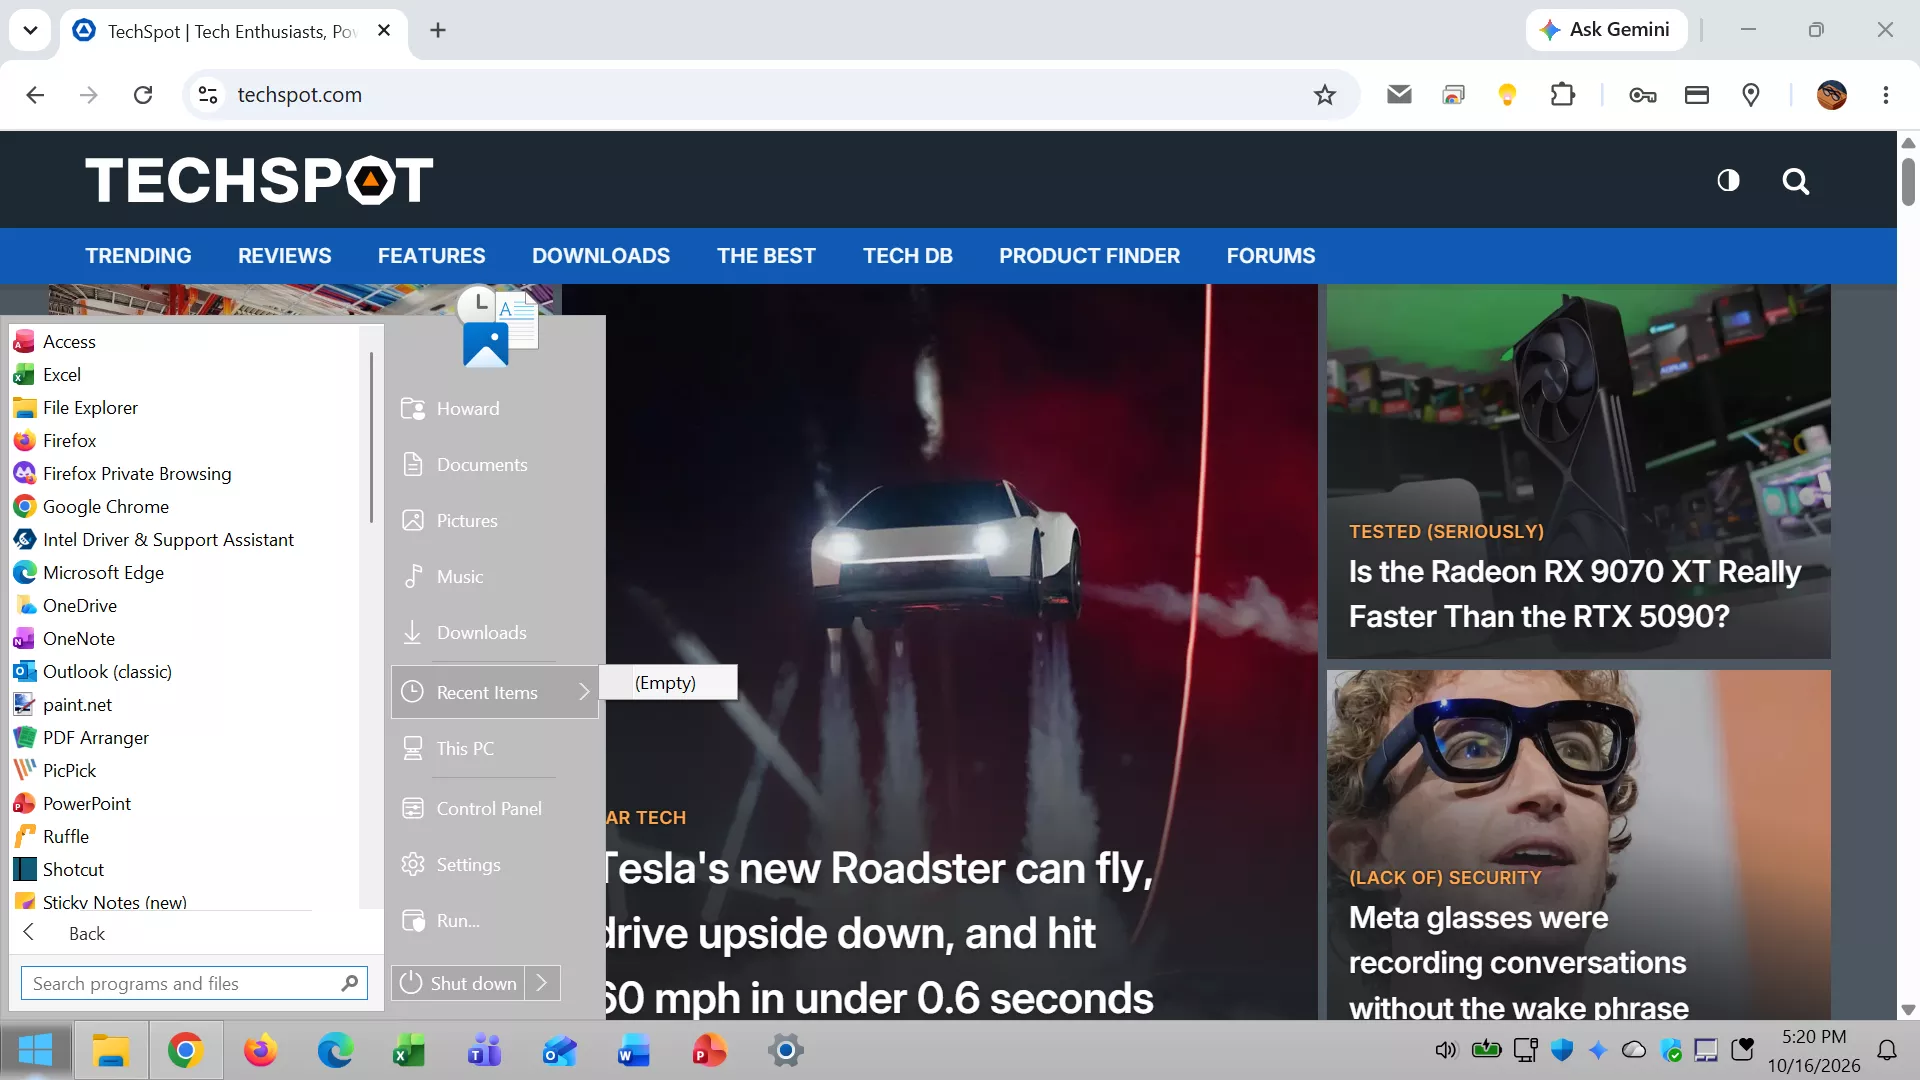Open Settings from start menu
This screenshot has width=1920, height=1080.
tap(468, 864)
